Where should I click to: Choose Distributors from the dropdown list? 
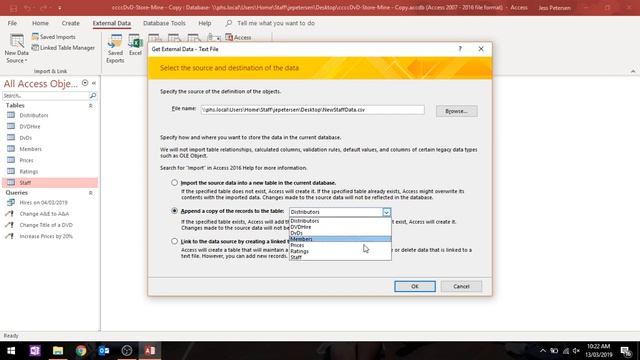tap(340, 221)
